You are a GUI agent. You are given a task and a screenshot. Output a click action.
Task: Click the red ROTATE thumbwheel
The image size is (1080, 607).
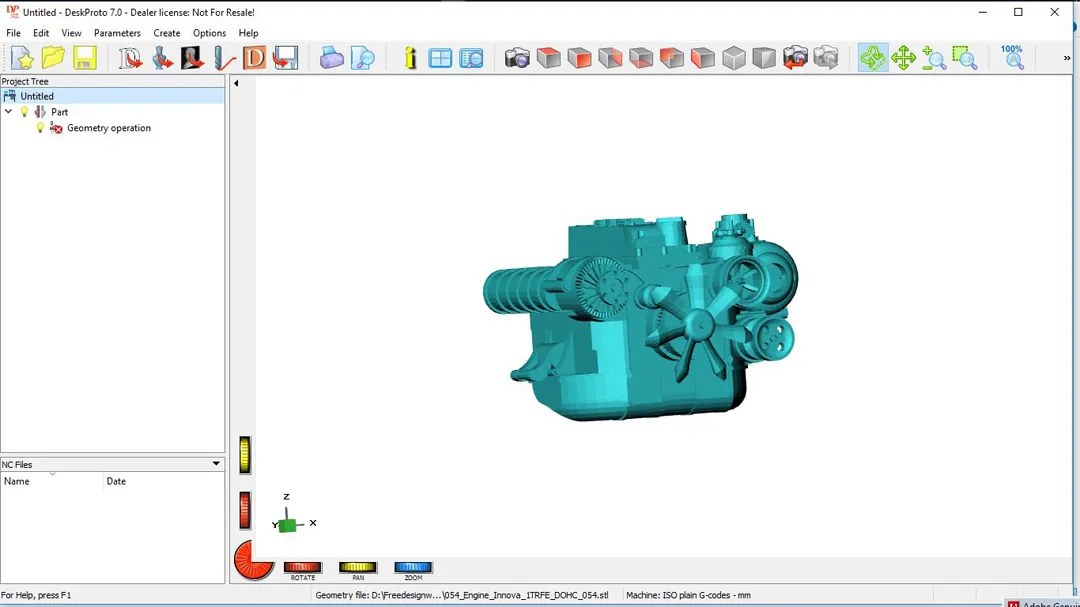[x=302, y=567]
